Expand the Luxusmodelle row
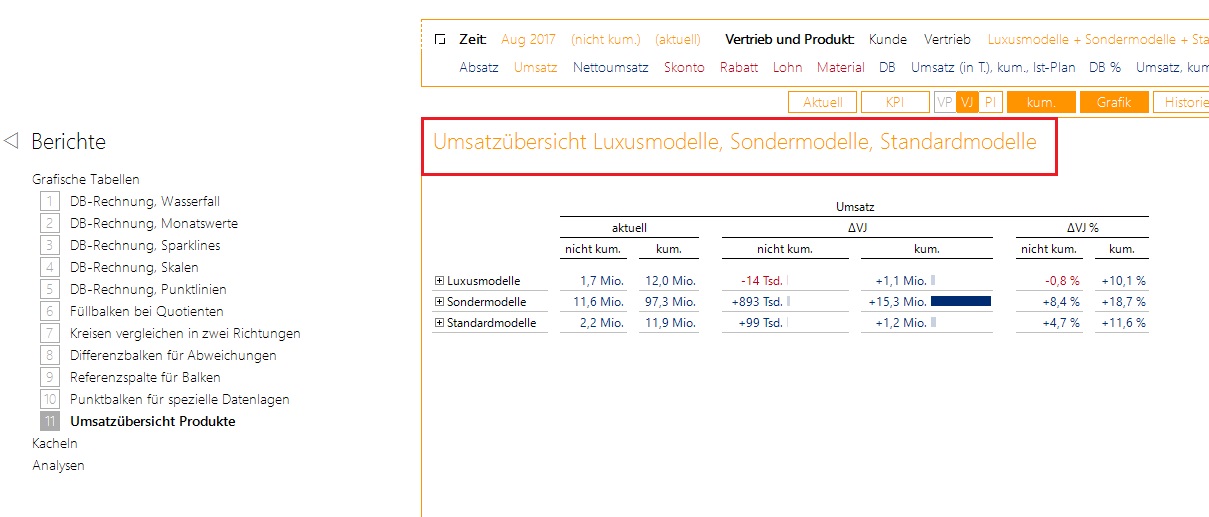Image resolution: width=1209 pixels, height=517 pixels. tap(439, 281)
